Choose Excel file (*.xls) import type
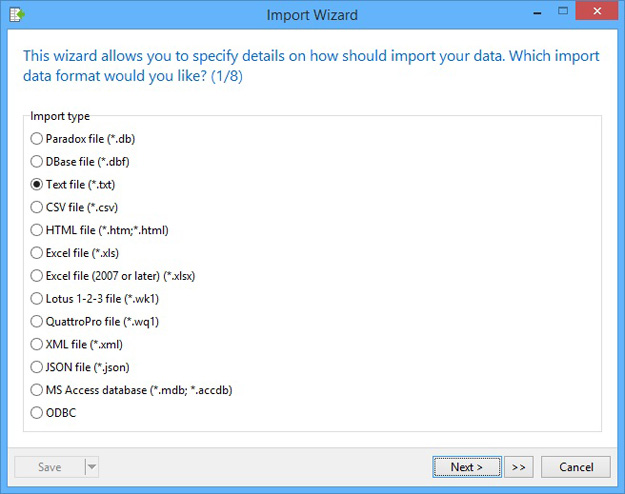This screenshot has width=625, height=494. tap(75, 253)
